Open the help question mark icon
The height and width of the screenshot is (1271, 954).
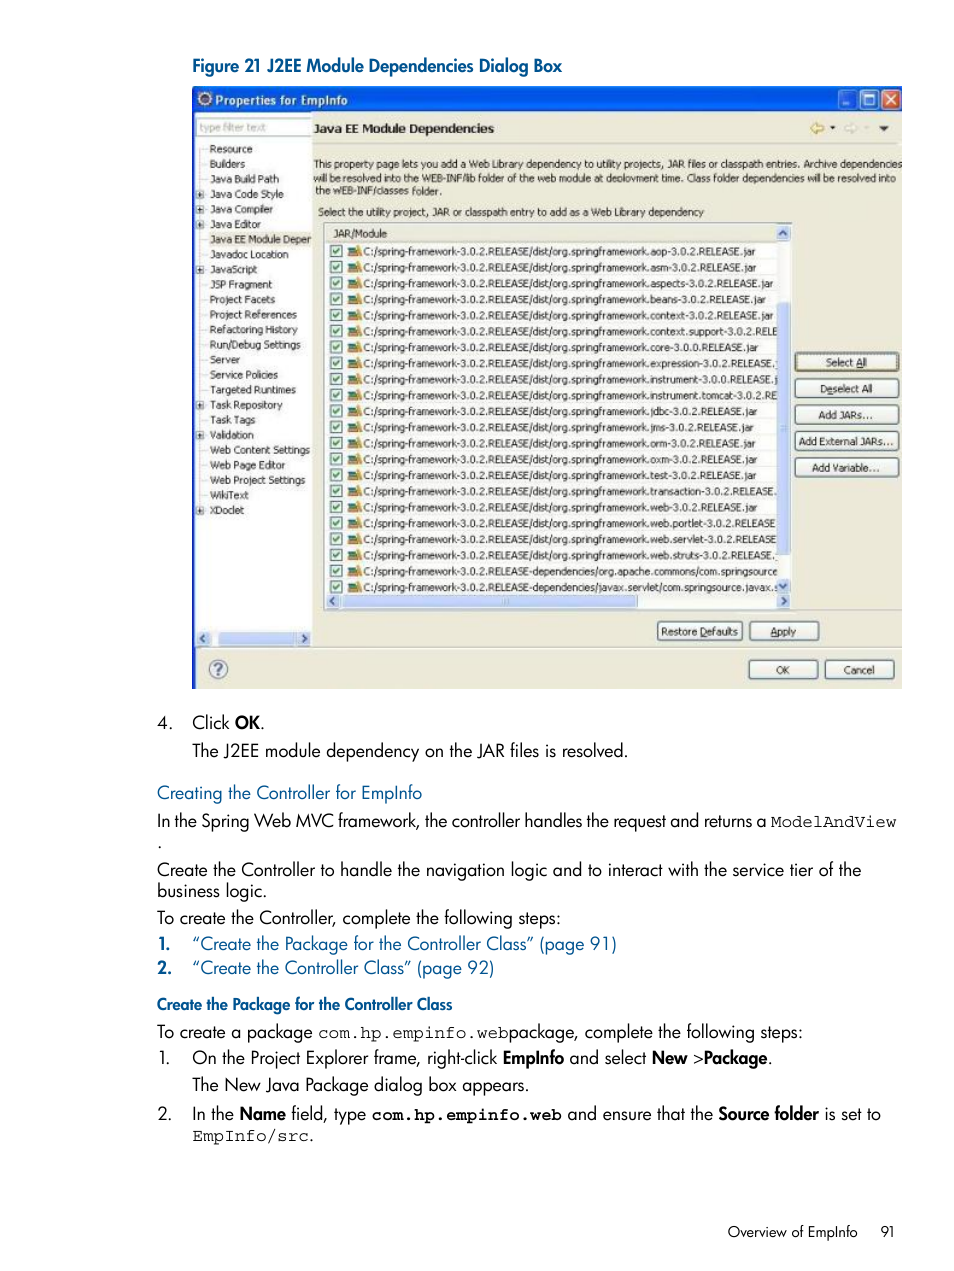point(218,669)
